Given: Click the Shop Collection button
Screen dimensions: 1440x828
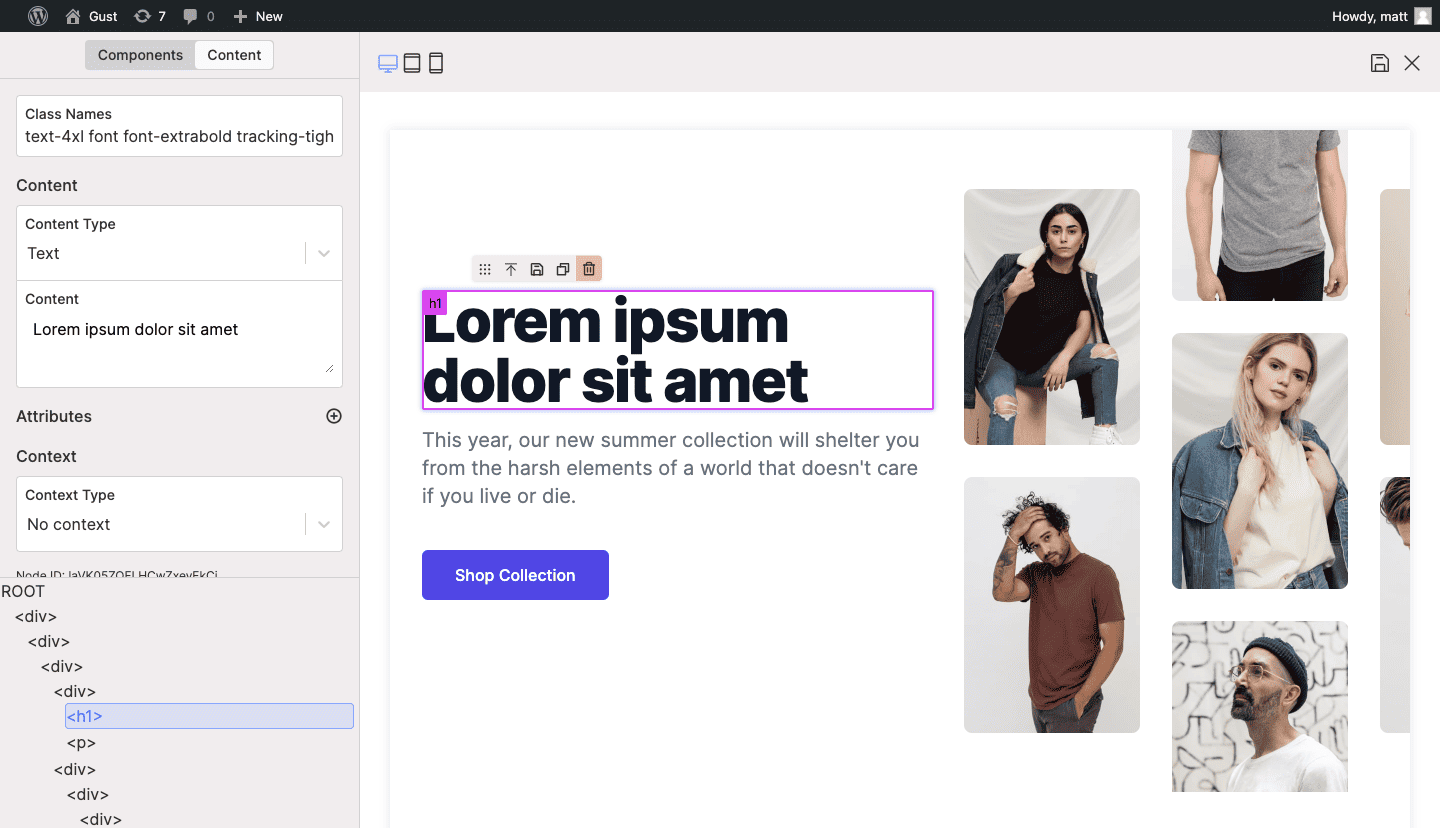Looking at the screenshot, I should (x=515, y=575).
